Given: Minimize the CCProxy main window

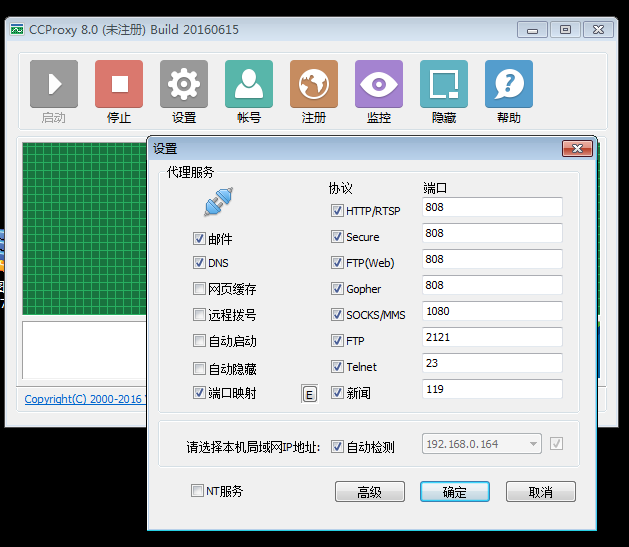Looking at the screenshot, I should point(532,30).
